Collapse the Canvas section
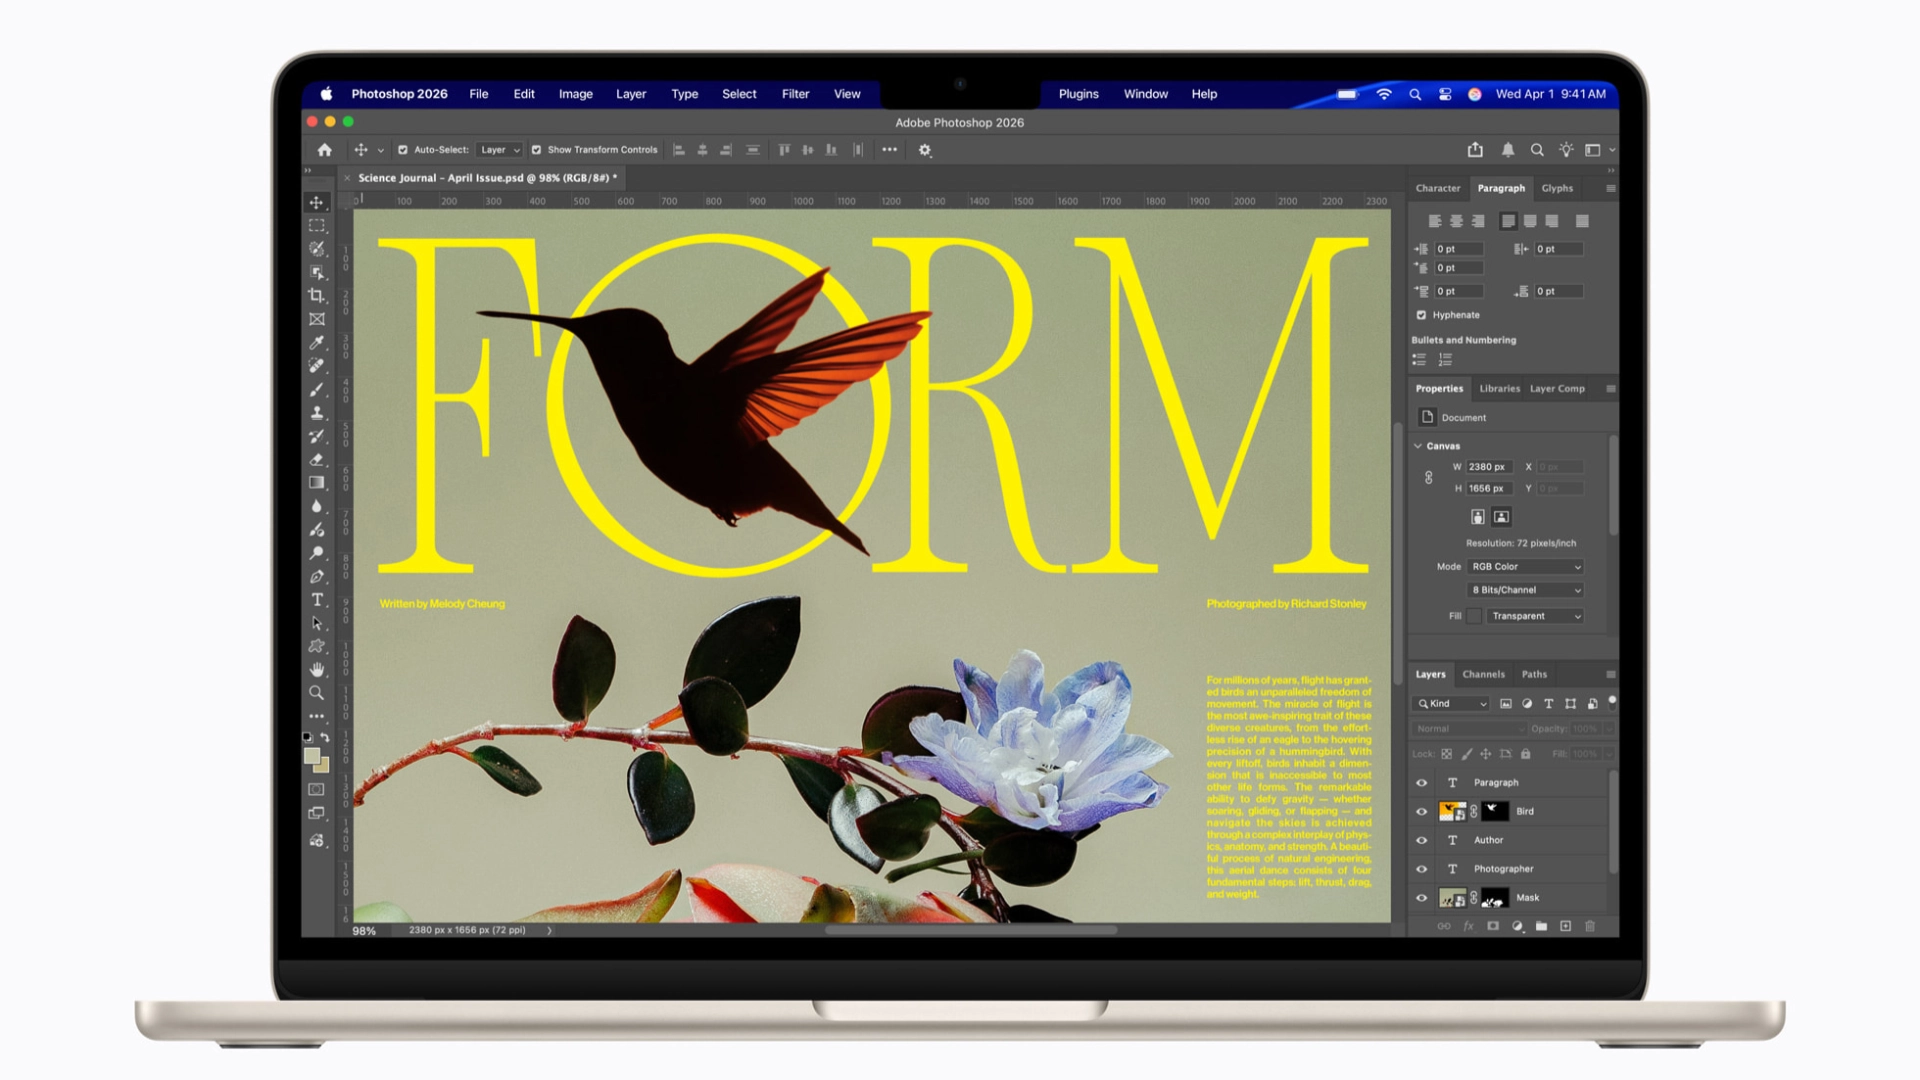The width and height of the screenshot is (1920, 1080). (1418, 446)
